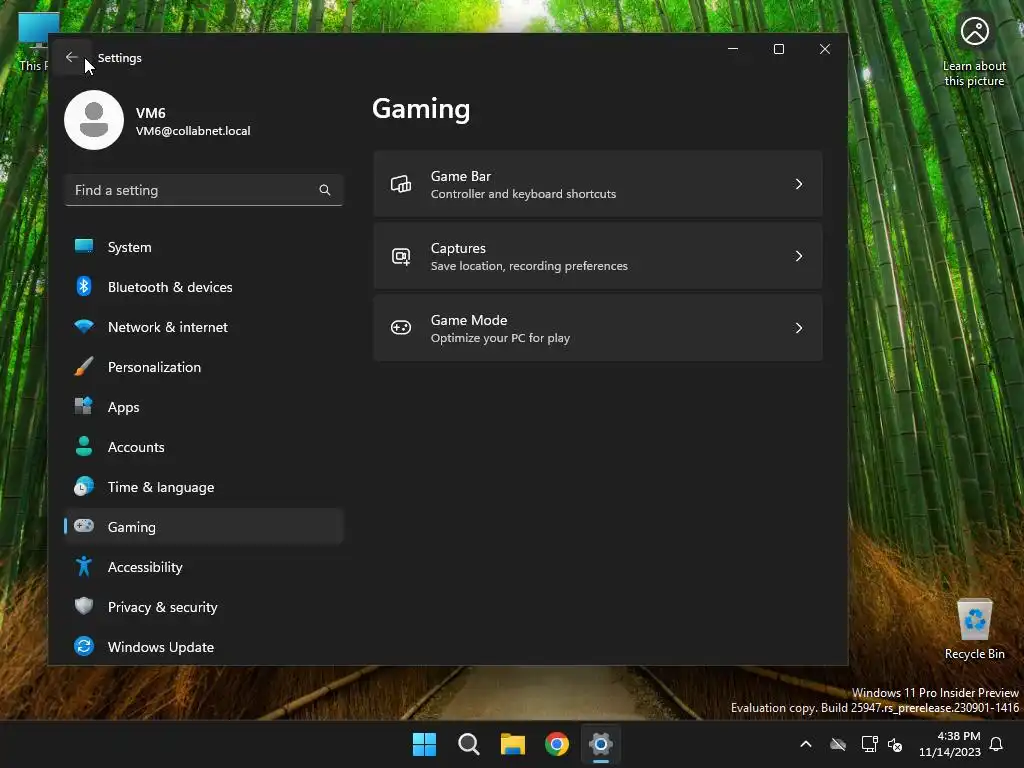This screenshot has height=768, width=1024.
Task: Click 'Save location, recording preferences' text
Action: pyautogui.click(x=529, y=266)
